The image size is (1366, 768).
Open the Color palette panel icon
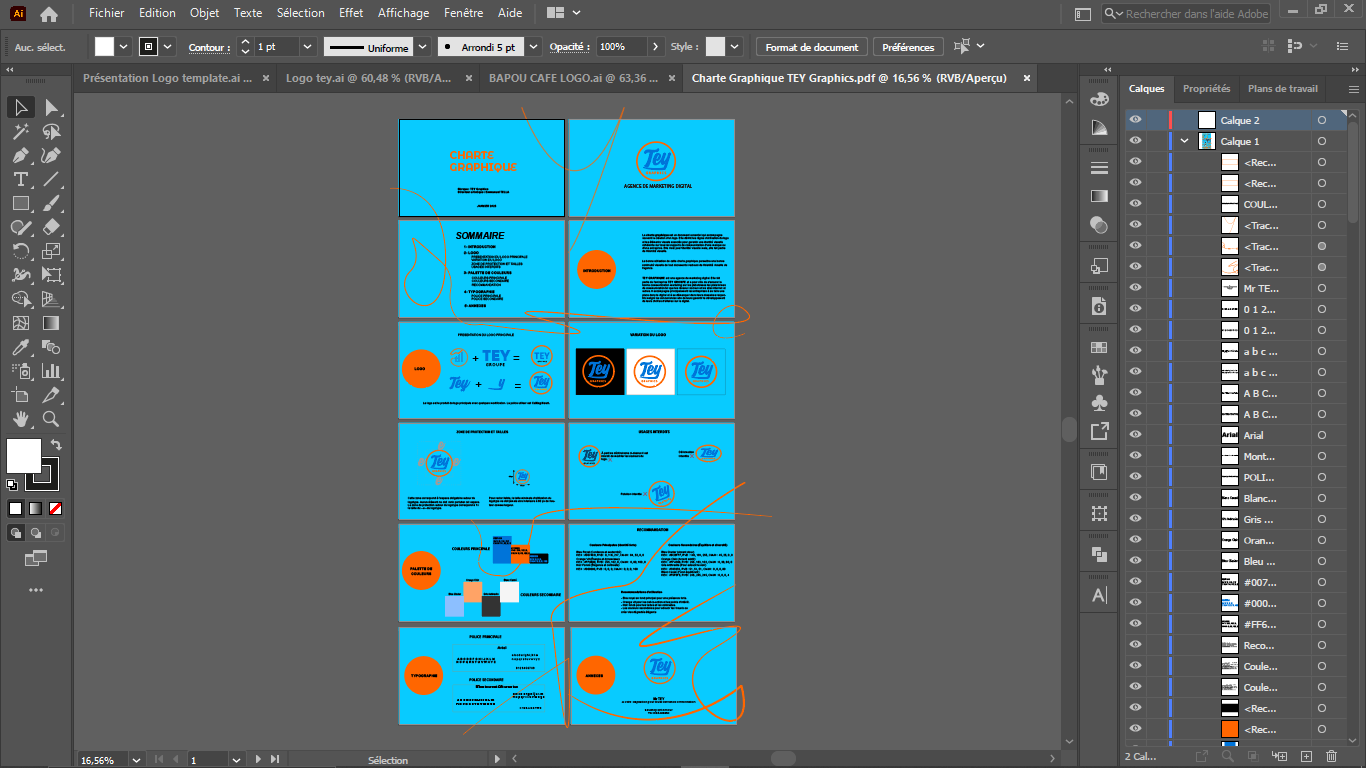1099,99
